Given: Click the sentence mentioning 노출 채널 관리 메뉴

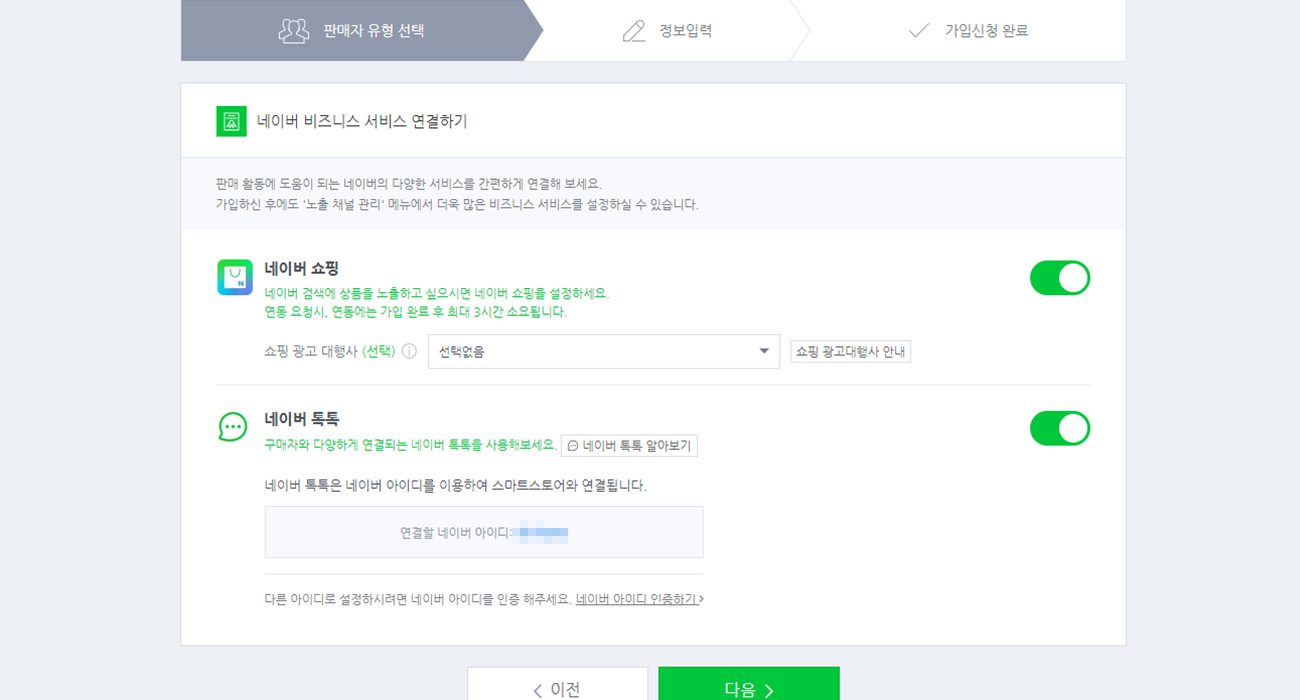Looking at the screenshot, I should pos(457,204).
